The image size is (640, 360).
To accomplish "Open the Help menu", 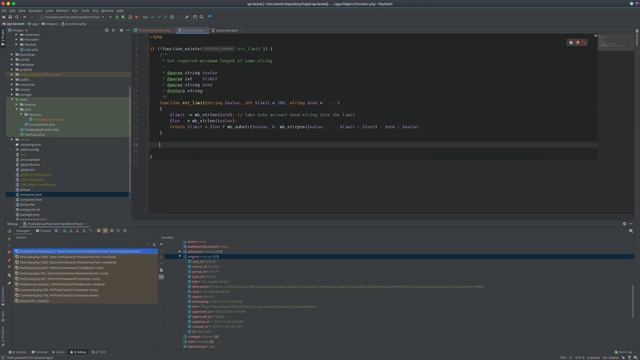I will coord(120,11).
